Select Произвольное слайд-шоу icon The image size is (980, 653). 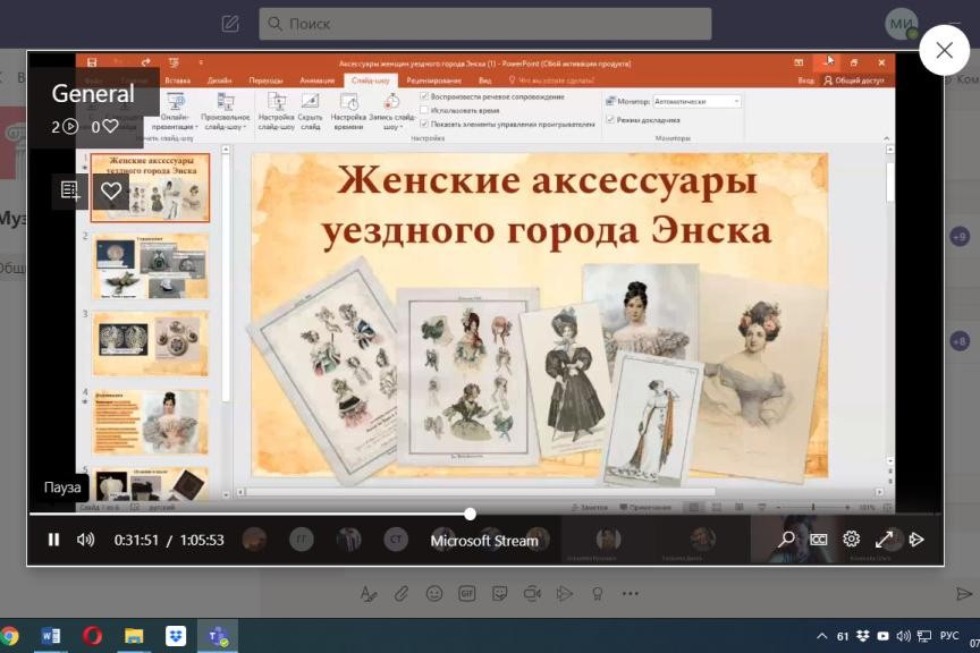pyautogui.click(x=228, y=103)
